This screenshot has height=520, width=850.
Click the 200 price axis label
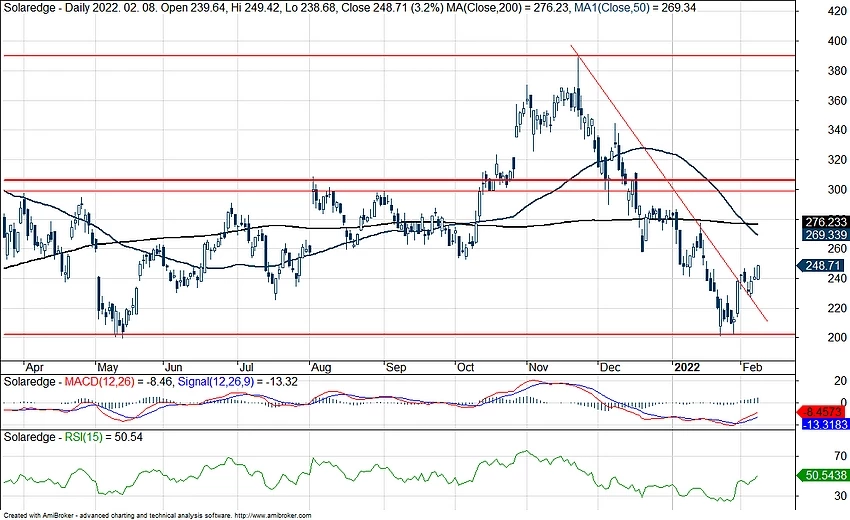tap(838, 337)
